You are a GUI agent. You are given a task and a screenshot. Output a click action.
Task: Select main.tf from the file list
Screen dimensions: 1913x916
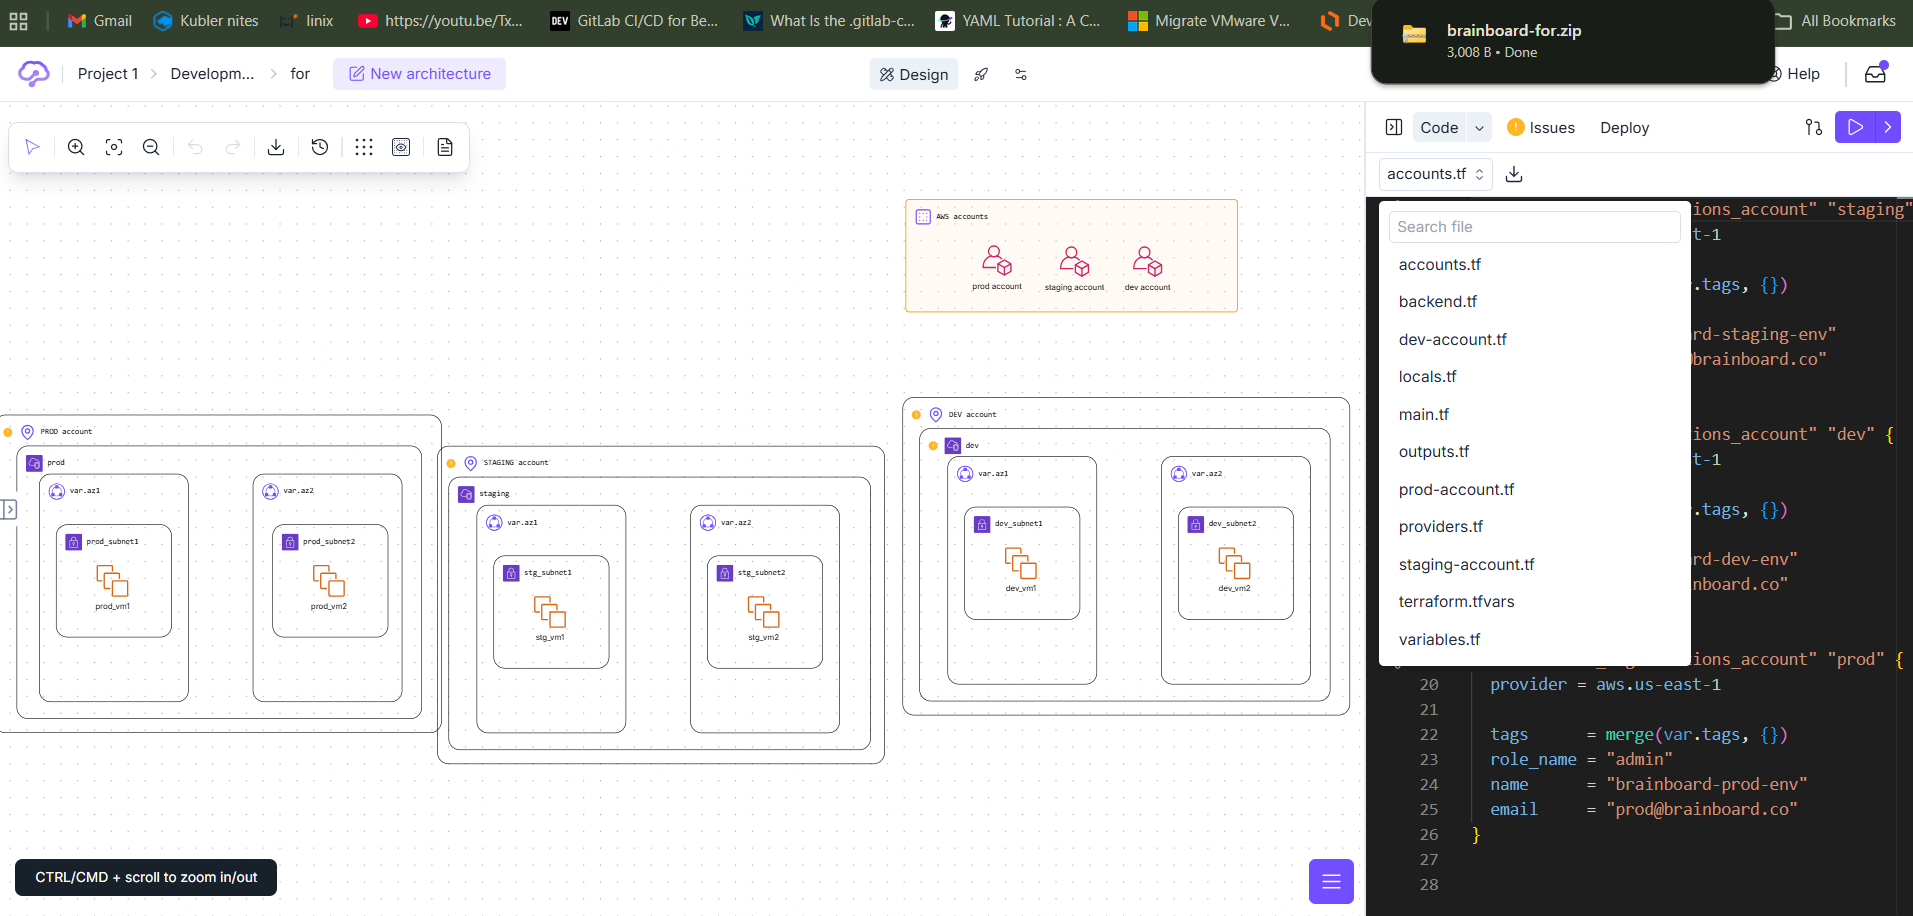tap(1423, 414)
